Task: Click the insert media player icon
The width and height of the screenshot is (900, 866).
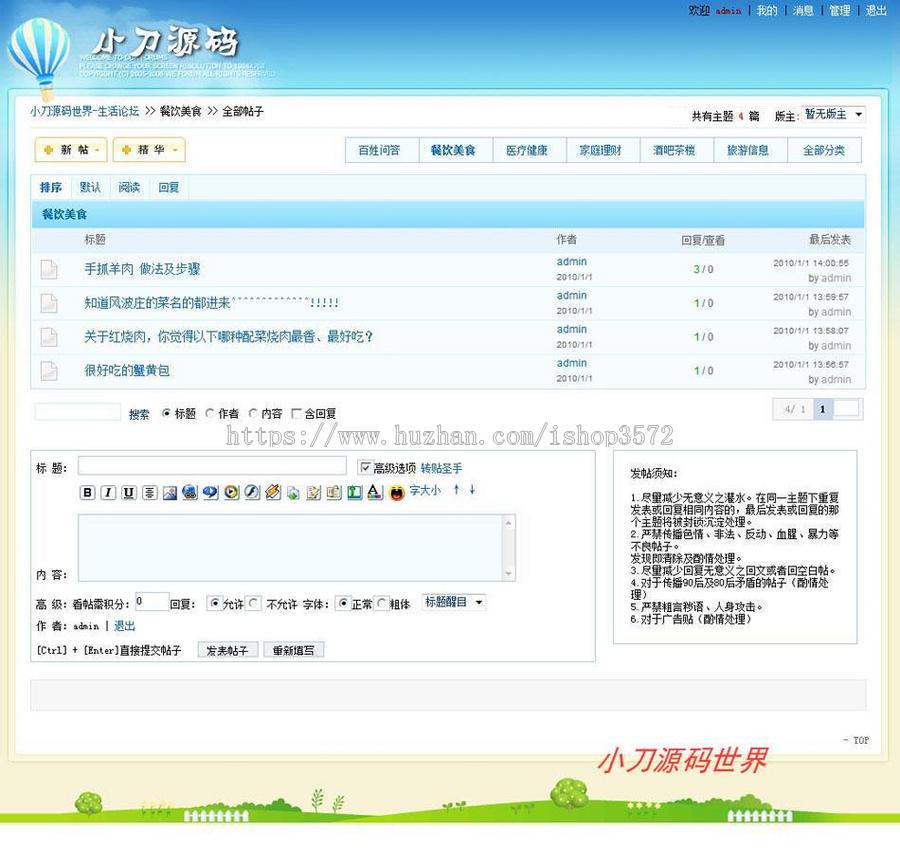Action: tap(231, 492)
